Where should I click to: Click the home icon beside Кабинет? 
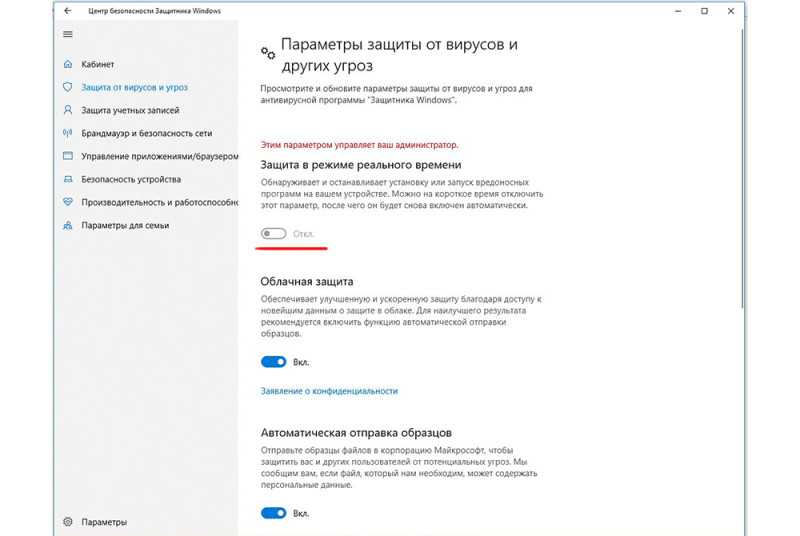68,64
